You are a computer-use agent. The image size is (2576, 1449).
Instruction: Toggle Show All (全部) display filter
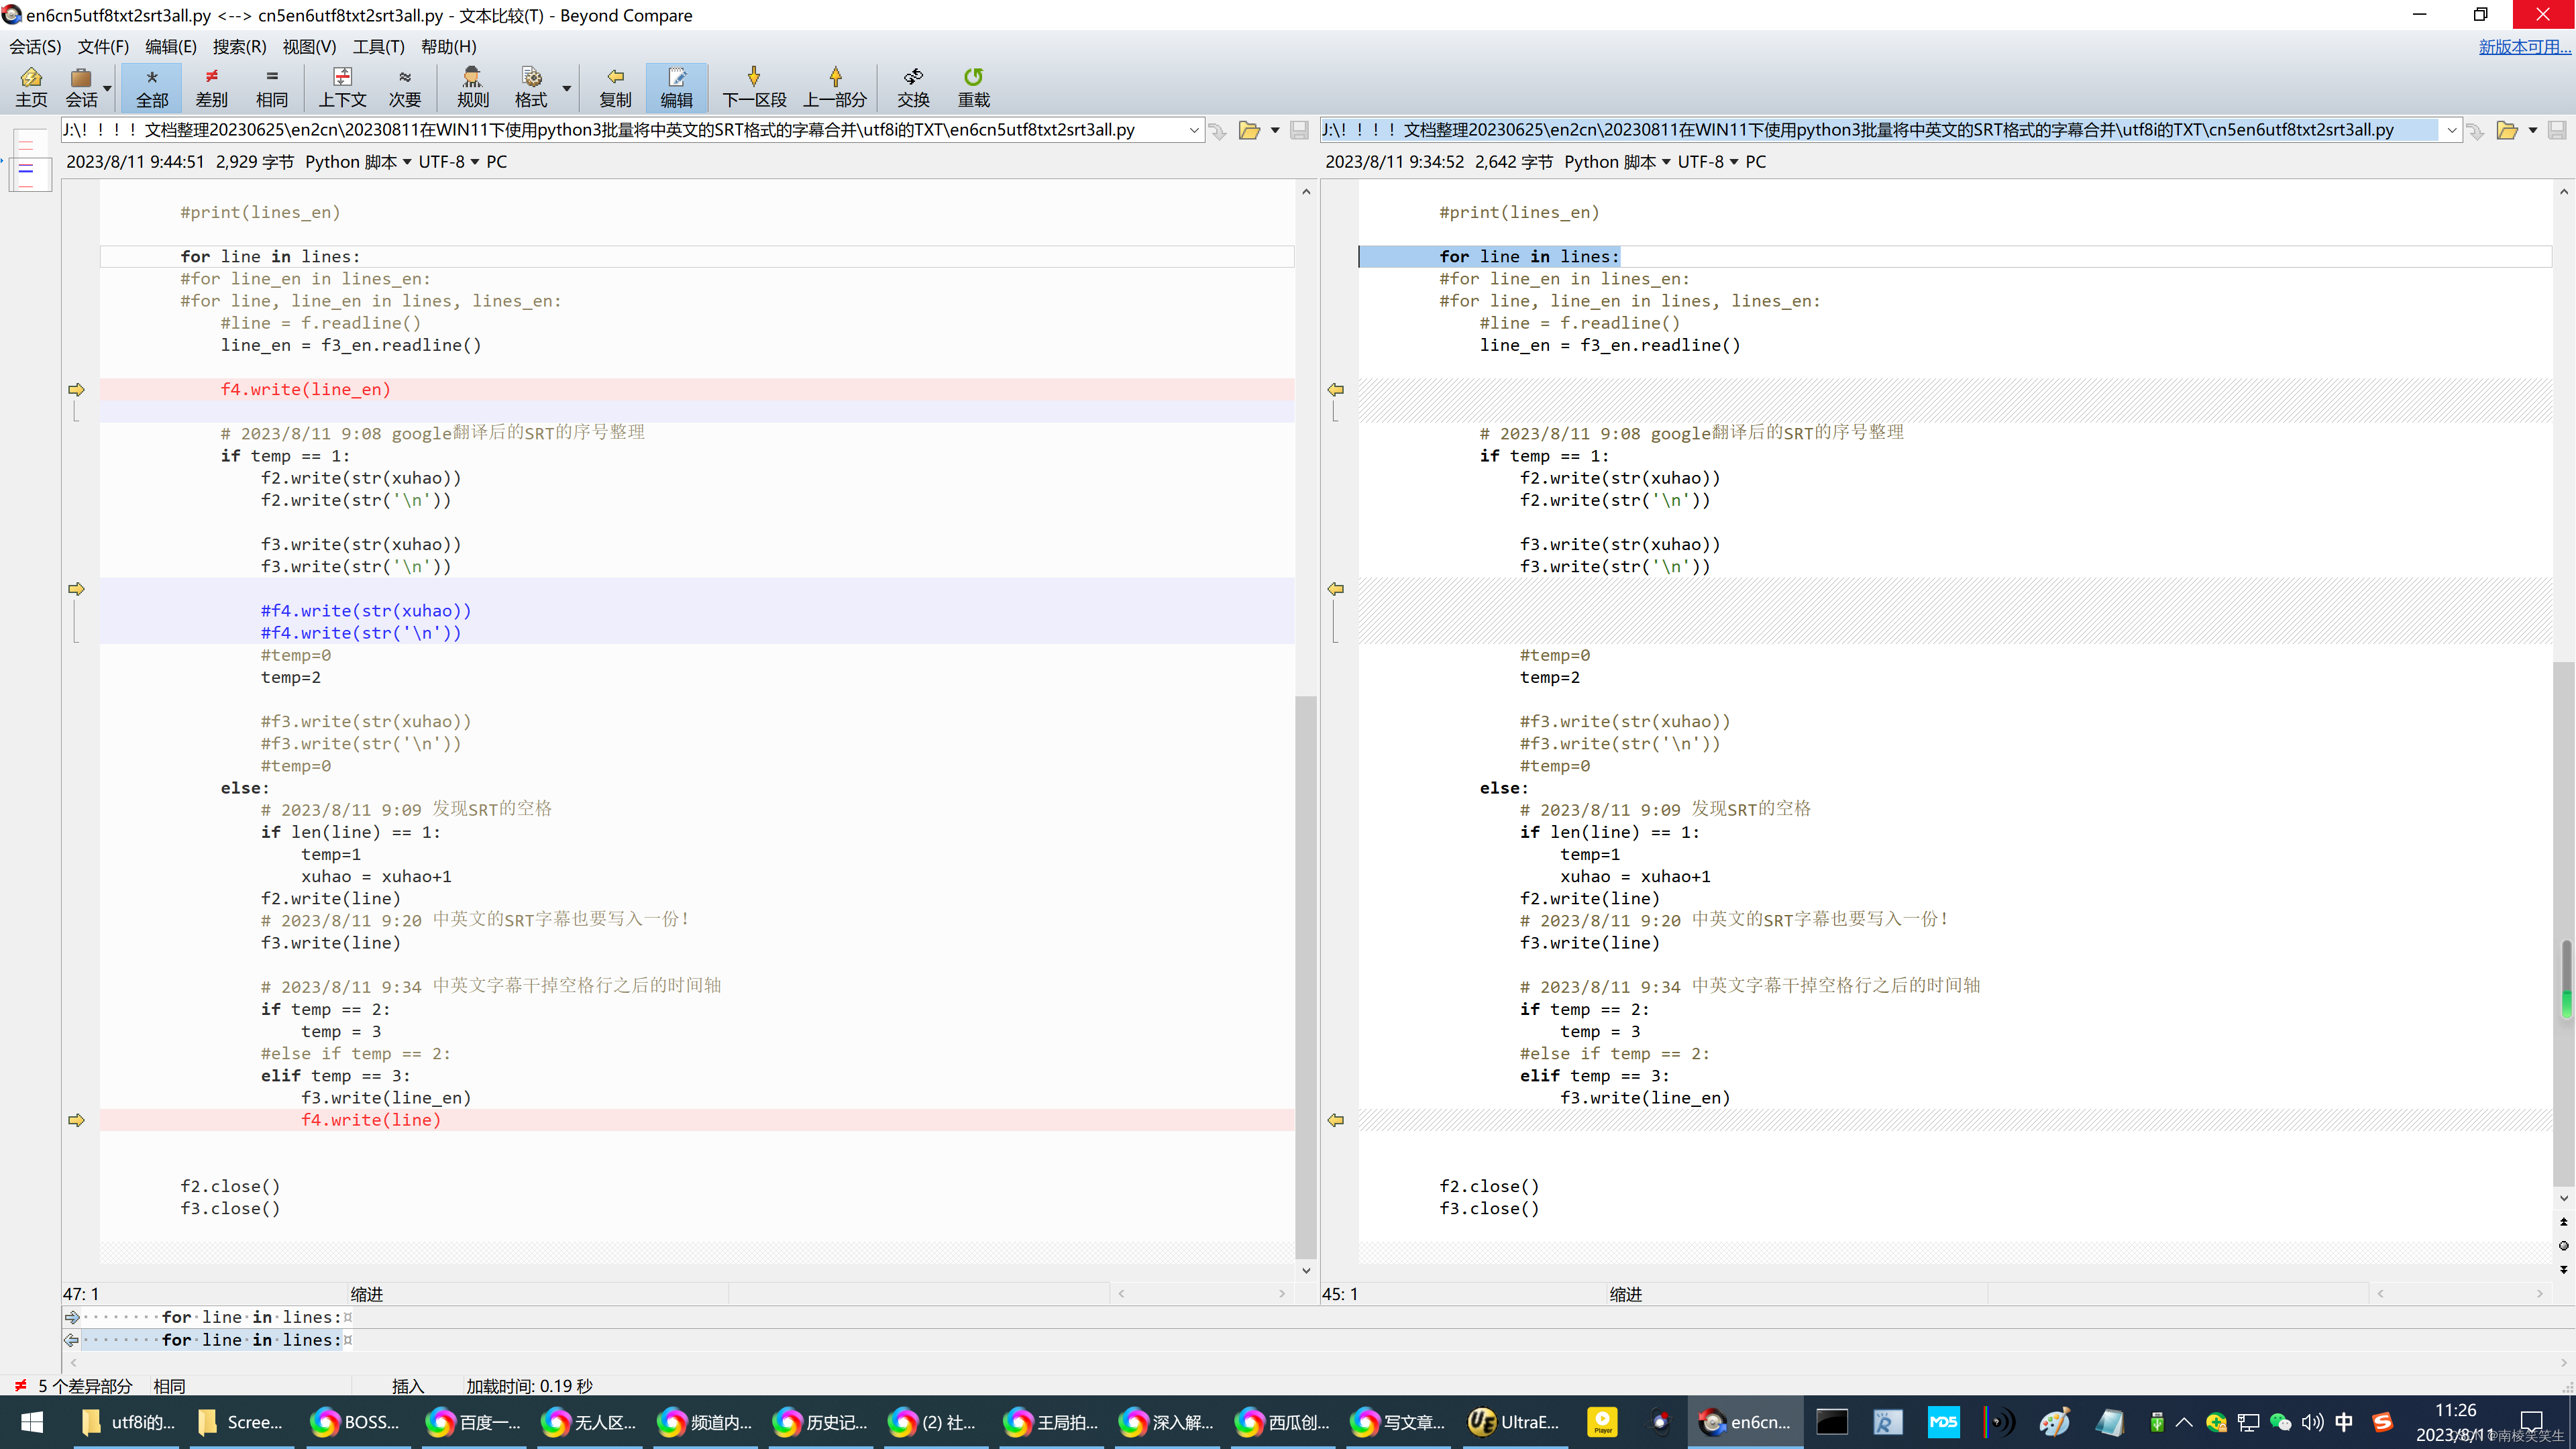[x=152, y=87]
